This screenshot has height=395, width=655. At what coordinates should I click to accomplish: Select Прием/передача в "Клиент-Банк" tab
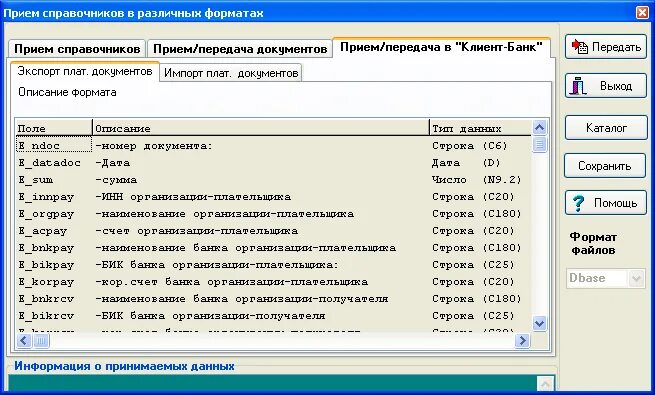tap(441, 47)
